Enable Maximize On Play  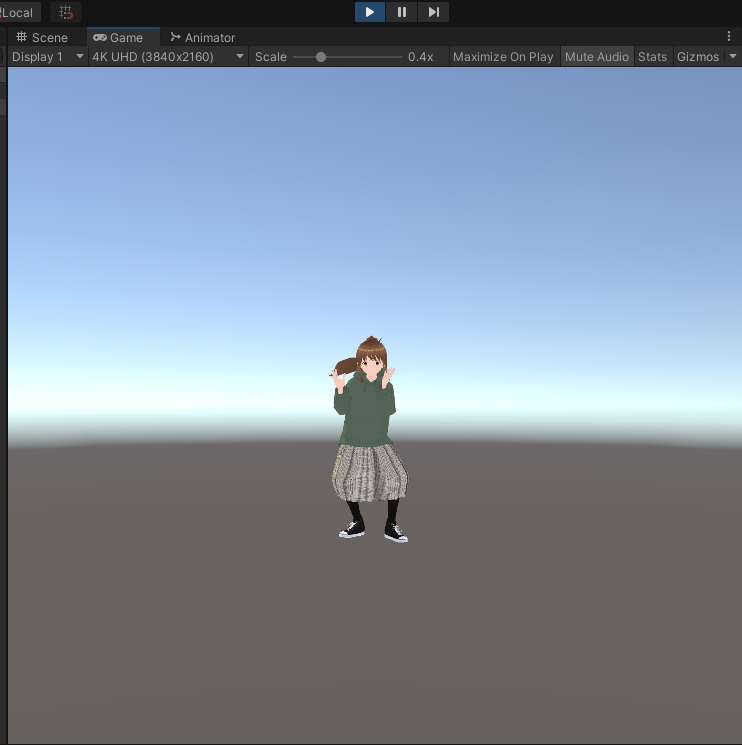pyautogui.click(x=503, y=57)
